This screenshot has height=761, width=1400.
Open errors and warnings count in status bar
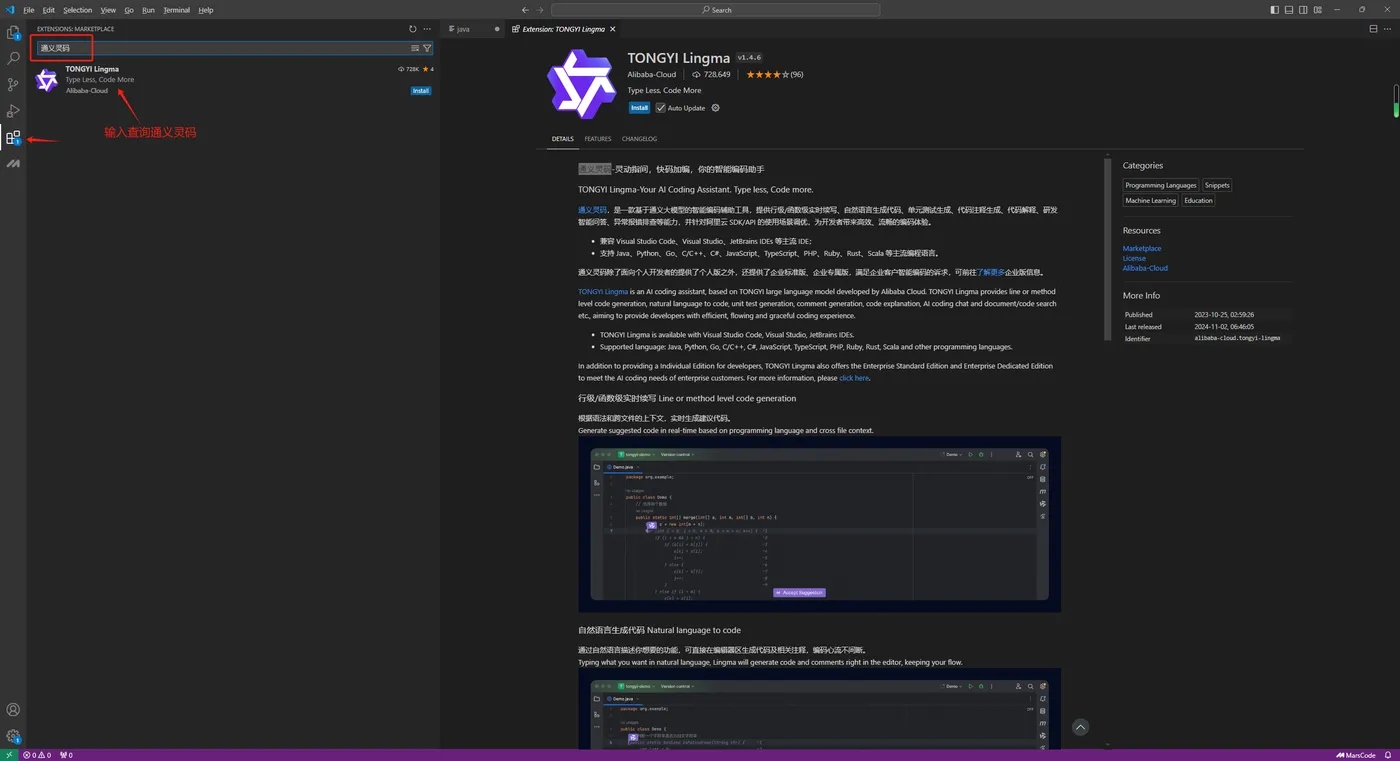(37, 755)
